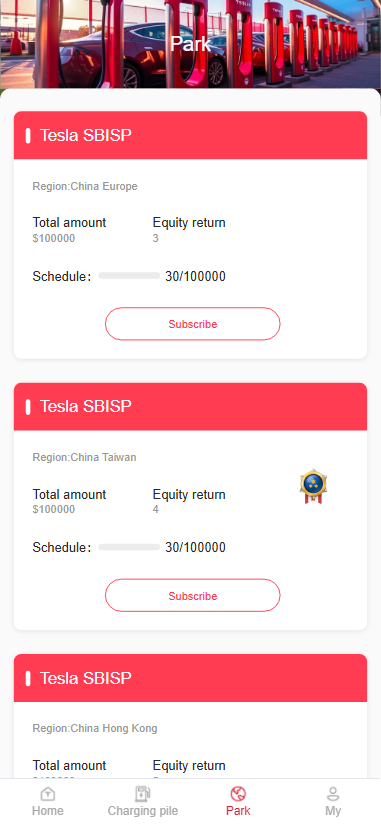Click the Region:China Hong Kong text
381x824 pixels.
(x=95, y=728)
